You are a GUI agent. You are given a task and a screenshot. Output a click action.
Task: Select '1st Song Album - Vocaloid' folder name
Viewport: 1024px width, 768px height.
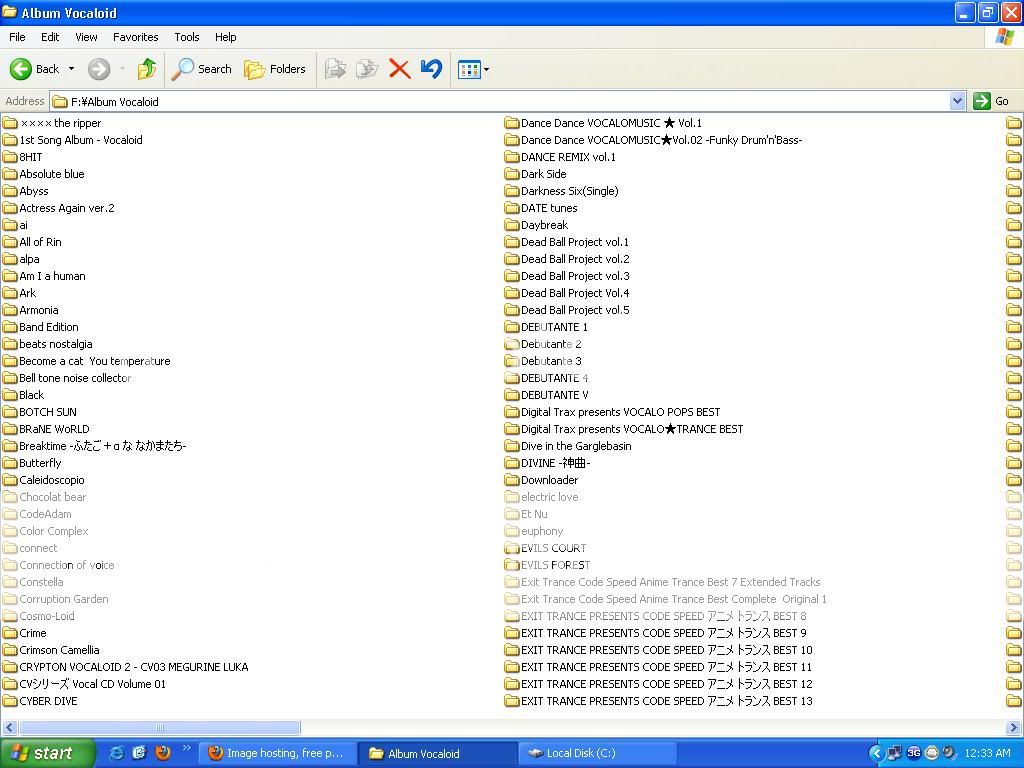click(x=81, y=140)
